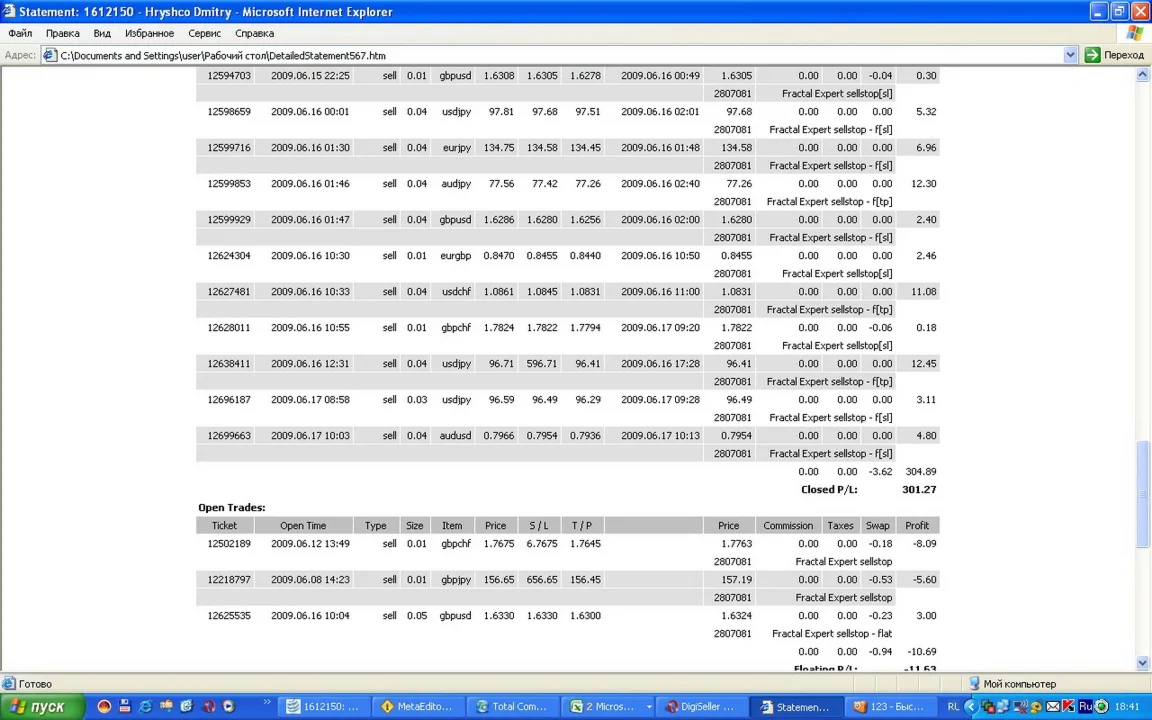This screenshot has height=720, width=1152.
Task: Switch to the 123 taskbar window
Action: [x=891, y=707]
